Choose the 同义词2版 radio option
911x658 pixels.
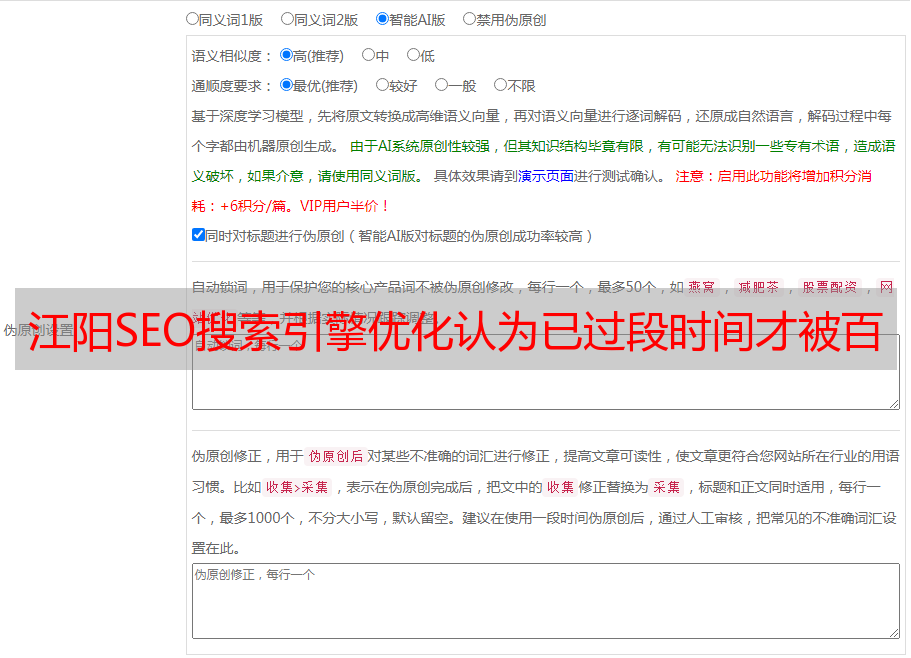[x=287, y=19]
